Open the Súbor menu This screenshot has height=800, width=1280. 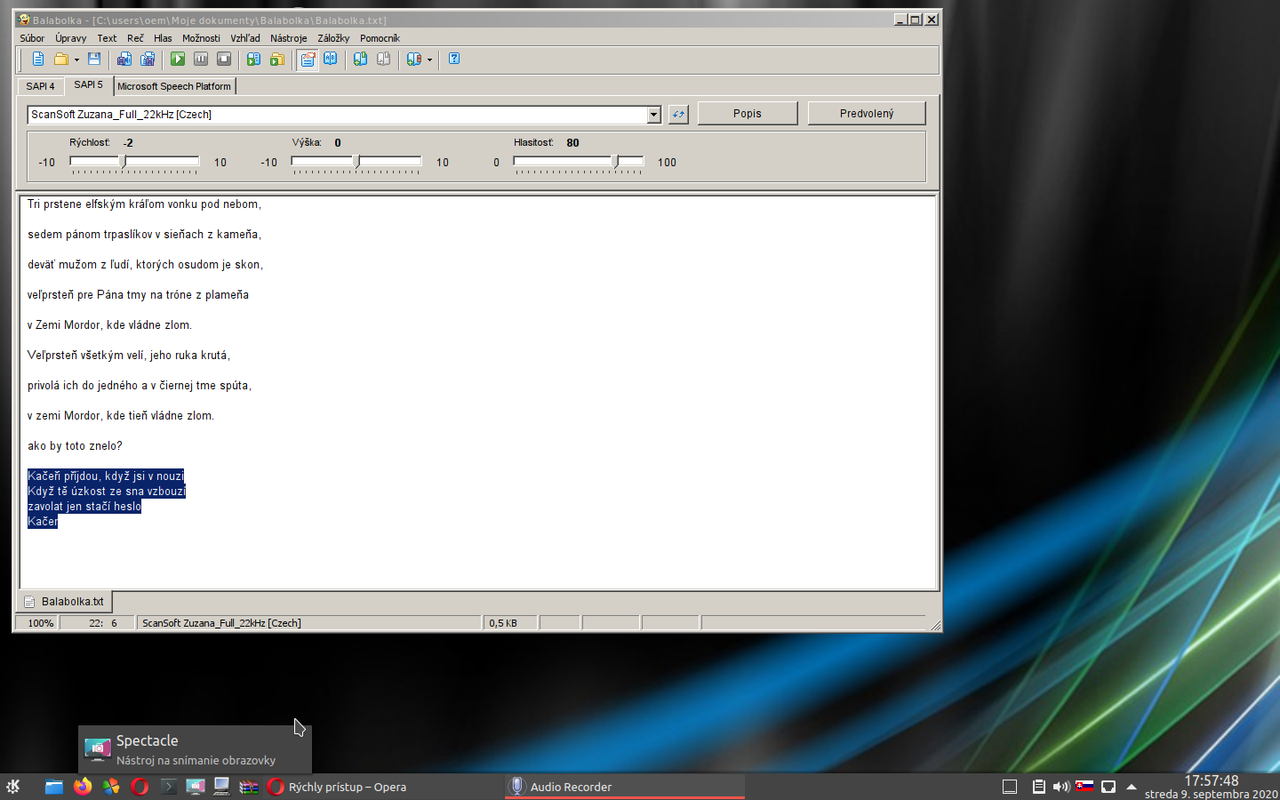click(32, 38)
